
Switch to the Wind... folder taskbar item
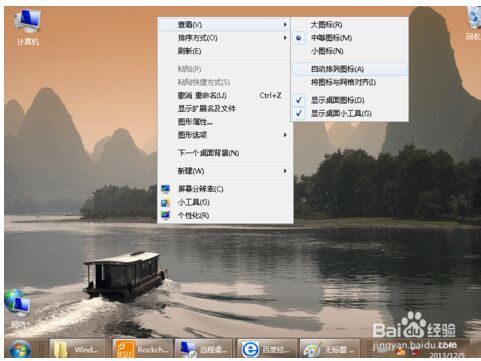point(77,349)
